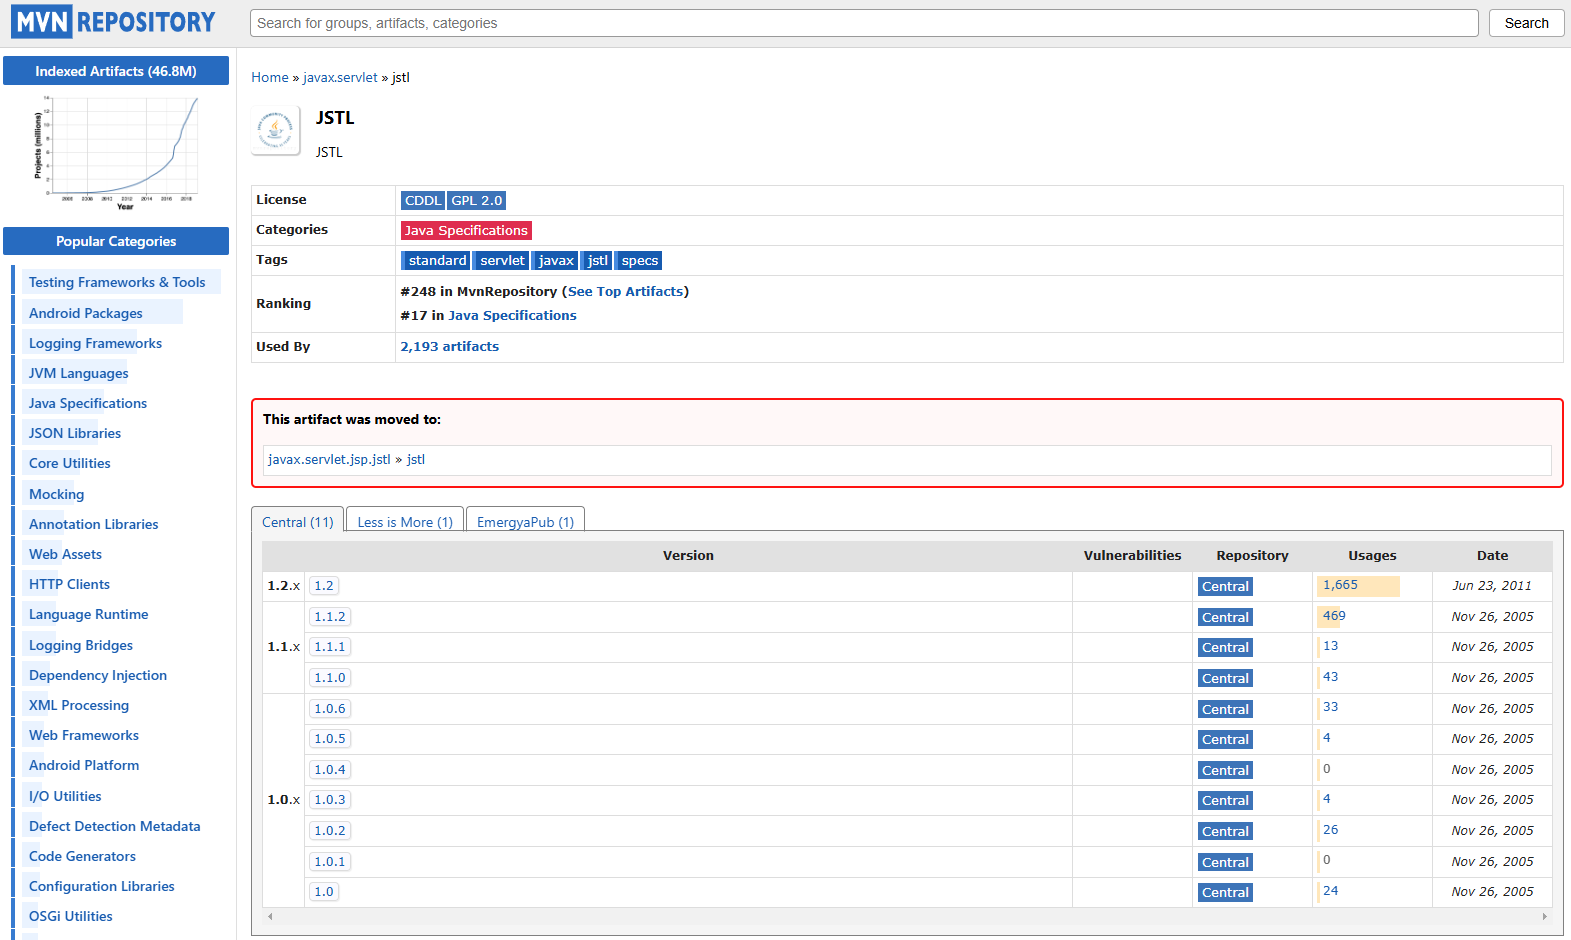
Task: Open JVM Languages category
Action: (79, 373)
